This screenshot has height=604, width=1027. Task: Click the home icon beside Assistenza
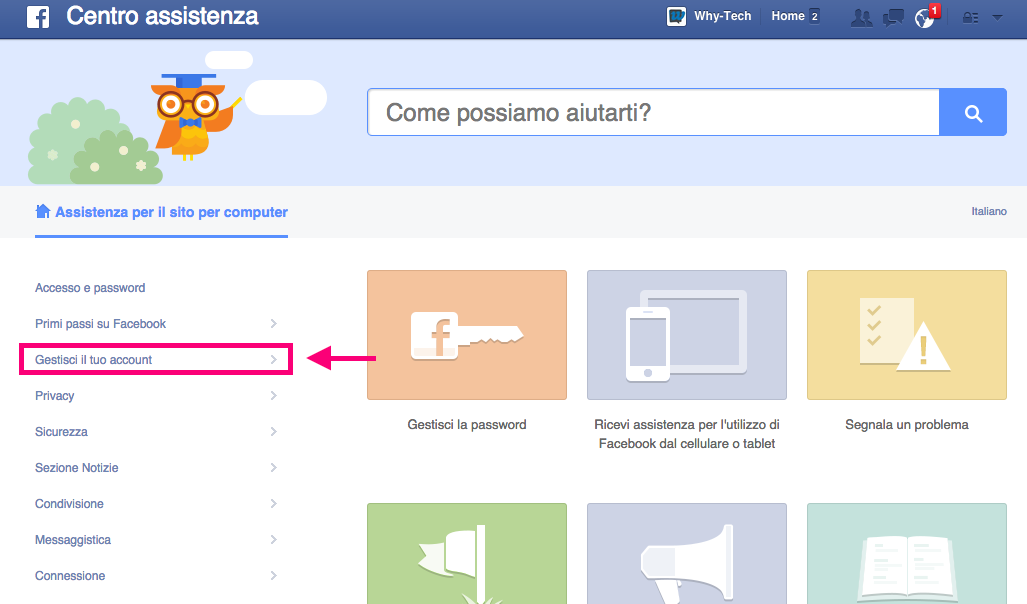pyautogui.click(x=43, y=211)
